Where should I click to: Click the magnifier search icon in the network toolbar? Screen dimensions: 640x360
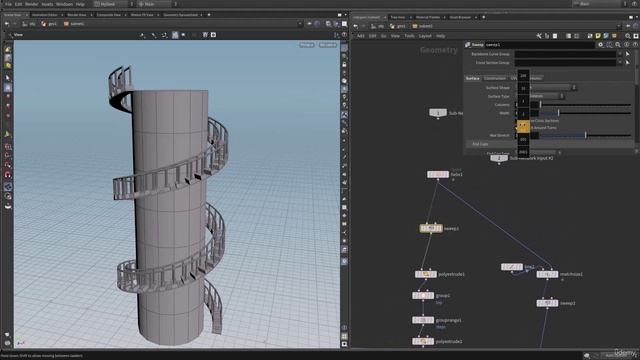tap(628, 36)
